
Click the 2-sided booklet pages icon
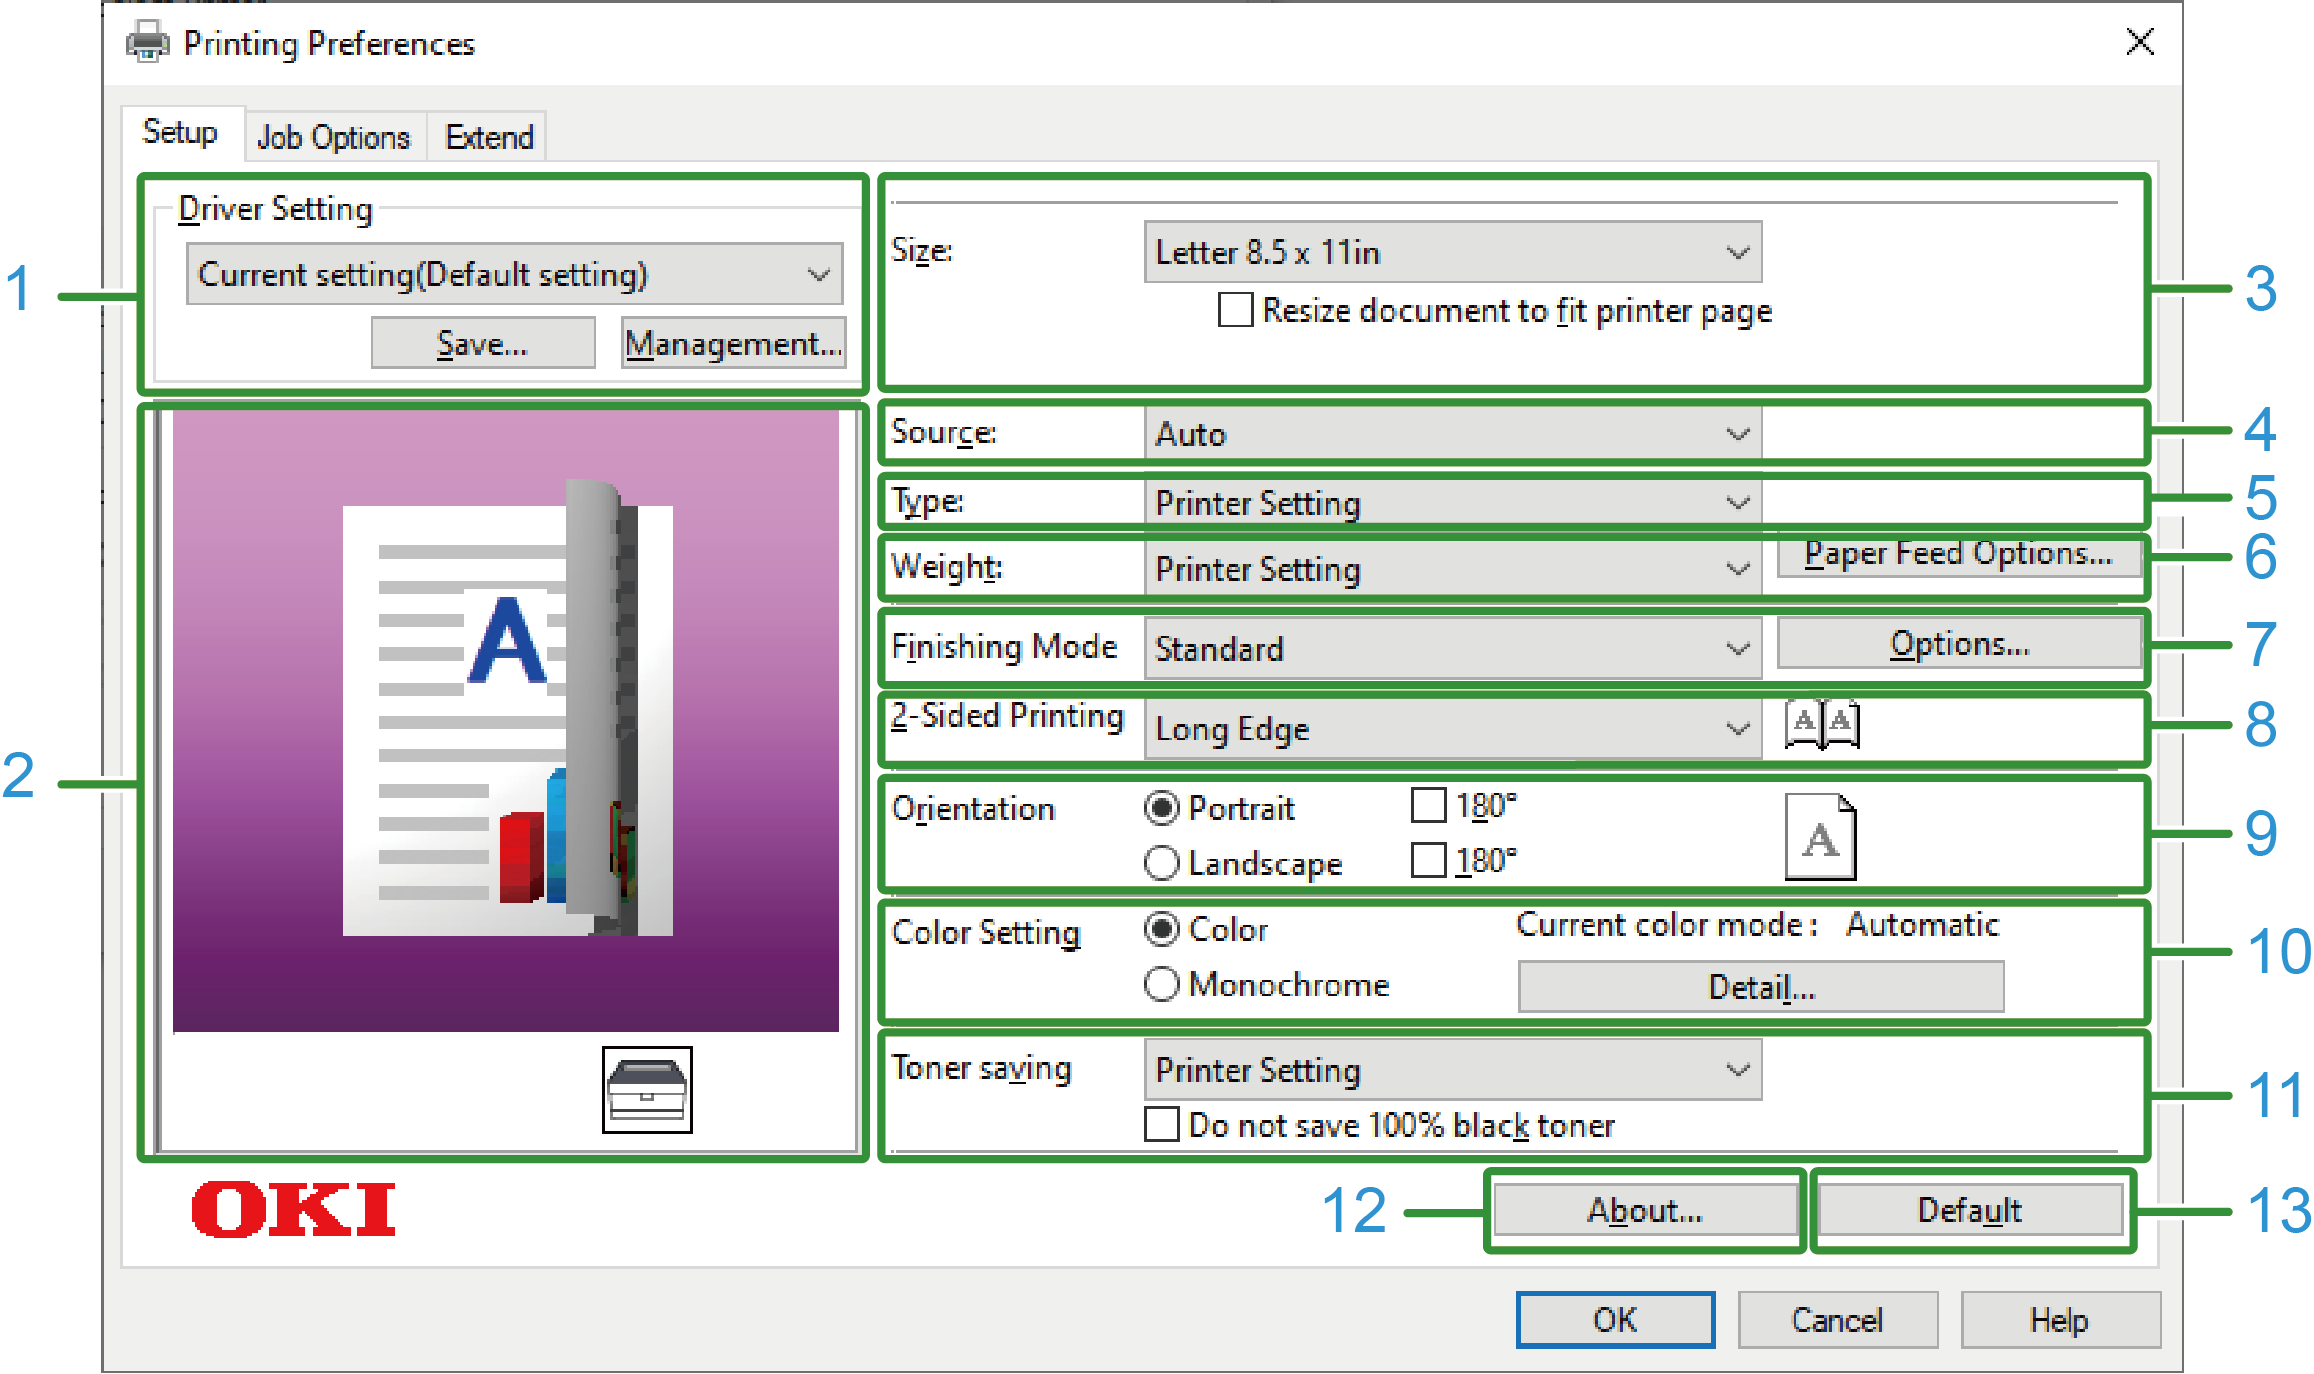(1821, 725)
